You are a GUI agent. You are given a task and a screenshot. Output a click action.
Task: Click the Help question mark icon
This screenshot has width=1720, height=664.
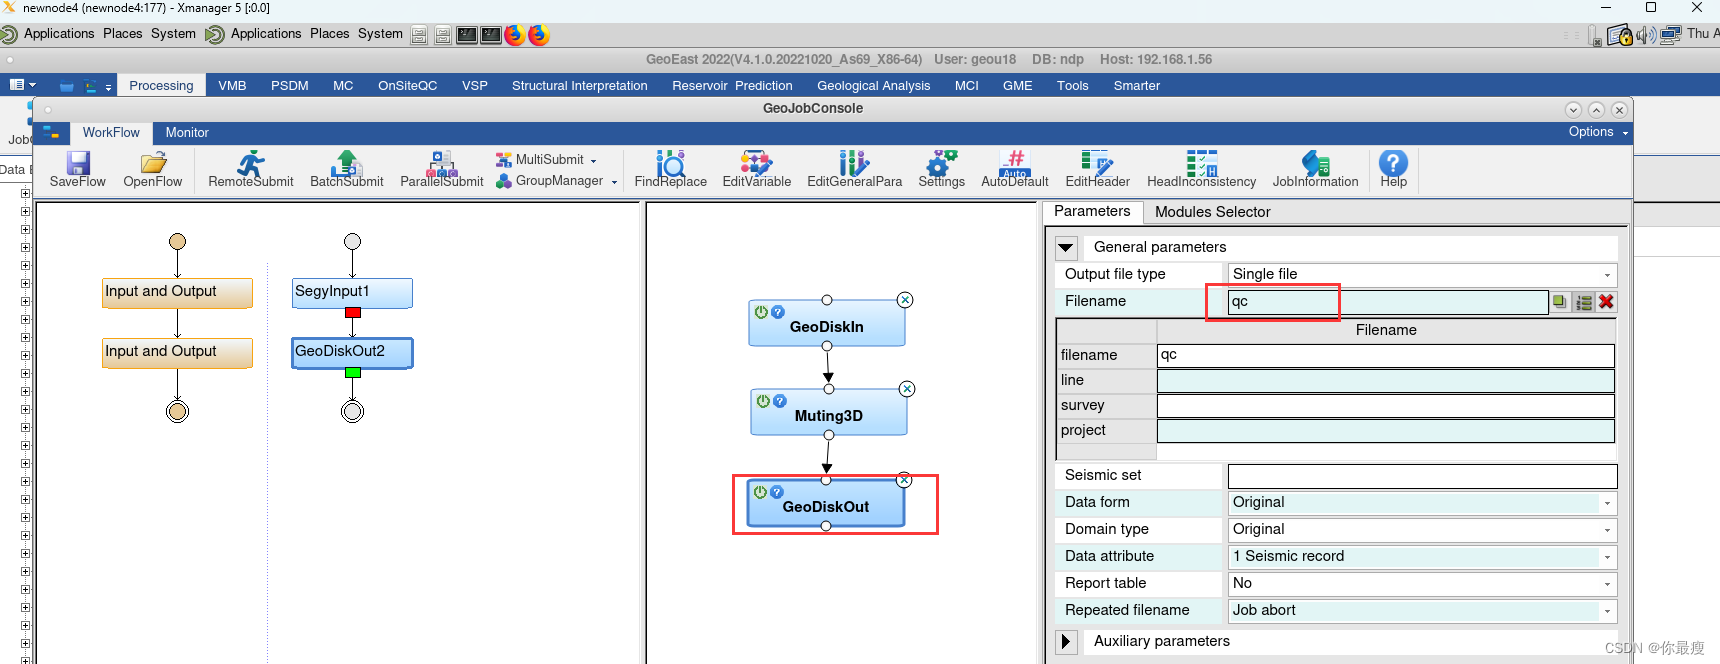(1393, 162)
